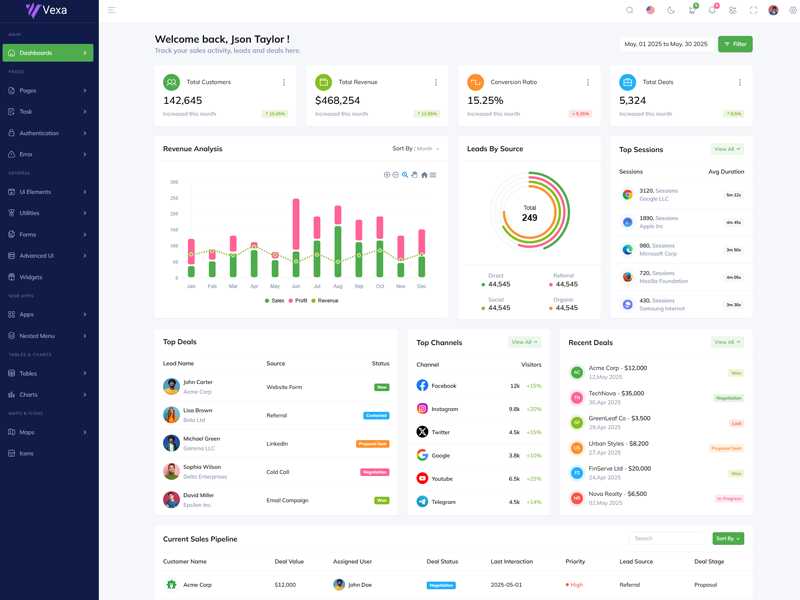
Task: Open the Sort By Month dropdown
Action: click(416, 149)
